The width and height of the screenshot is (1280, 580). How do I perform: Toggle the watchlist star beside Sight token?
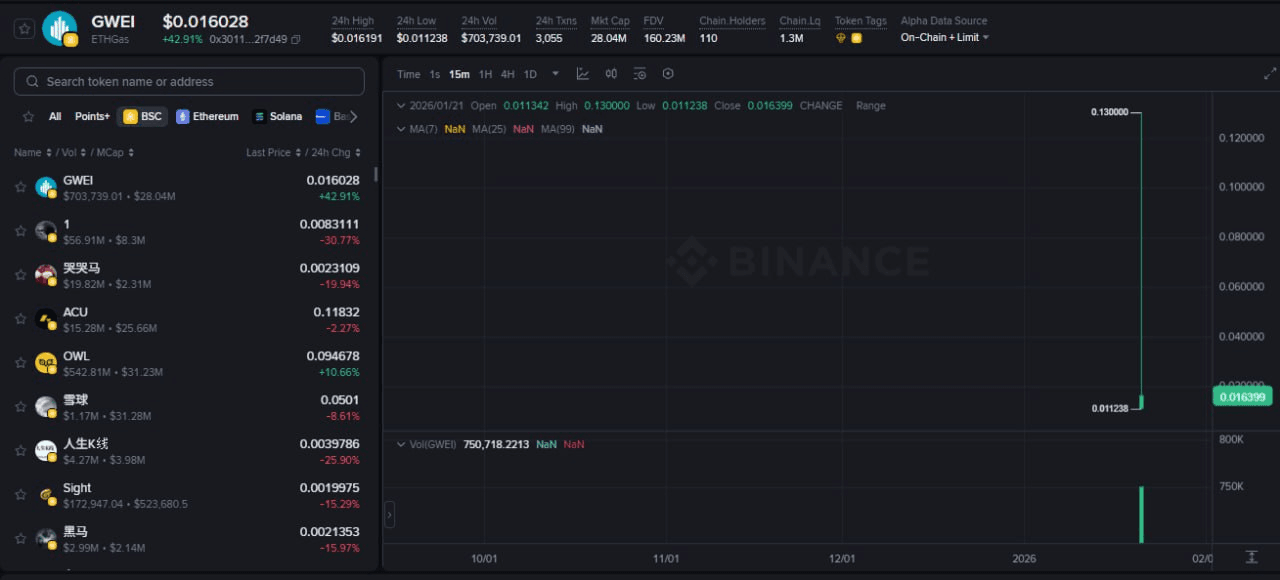(x=20, y=494)
